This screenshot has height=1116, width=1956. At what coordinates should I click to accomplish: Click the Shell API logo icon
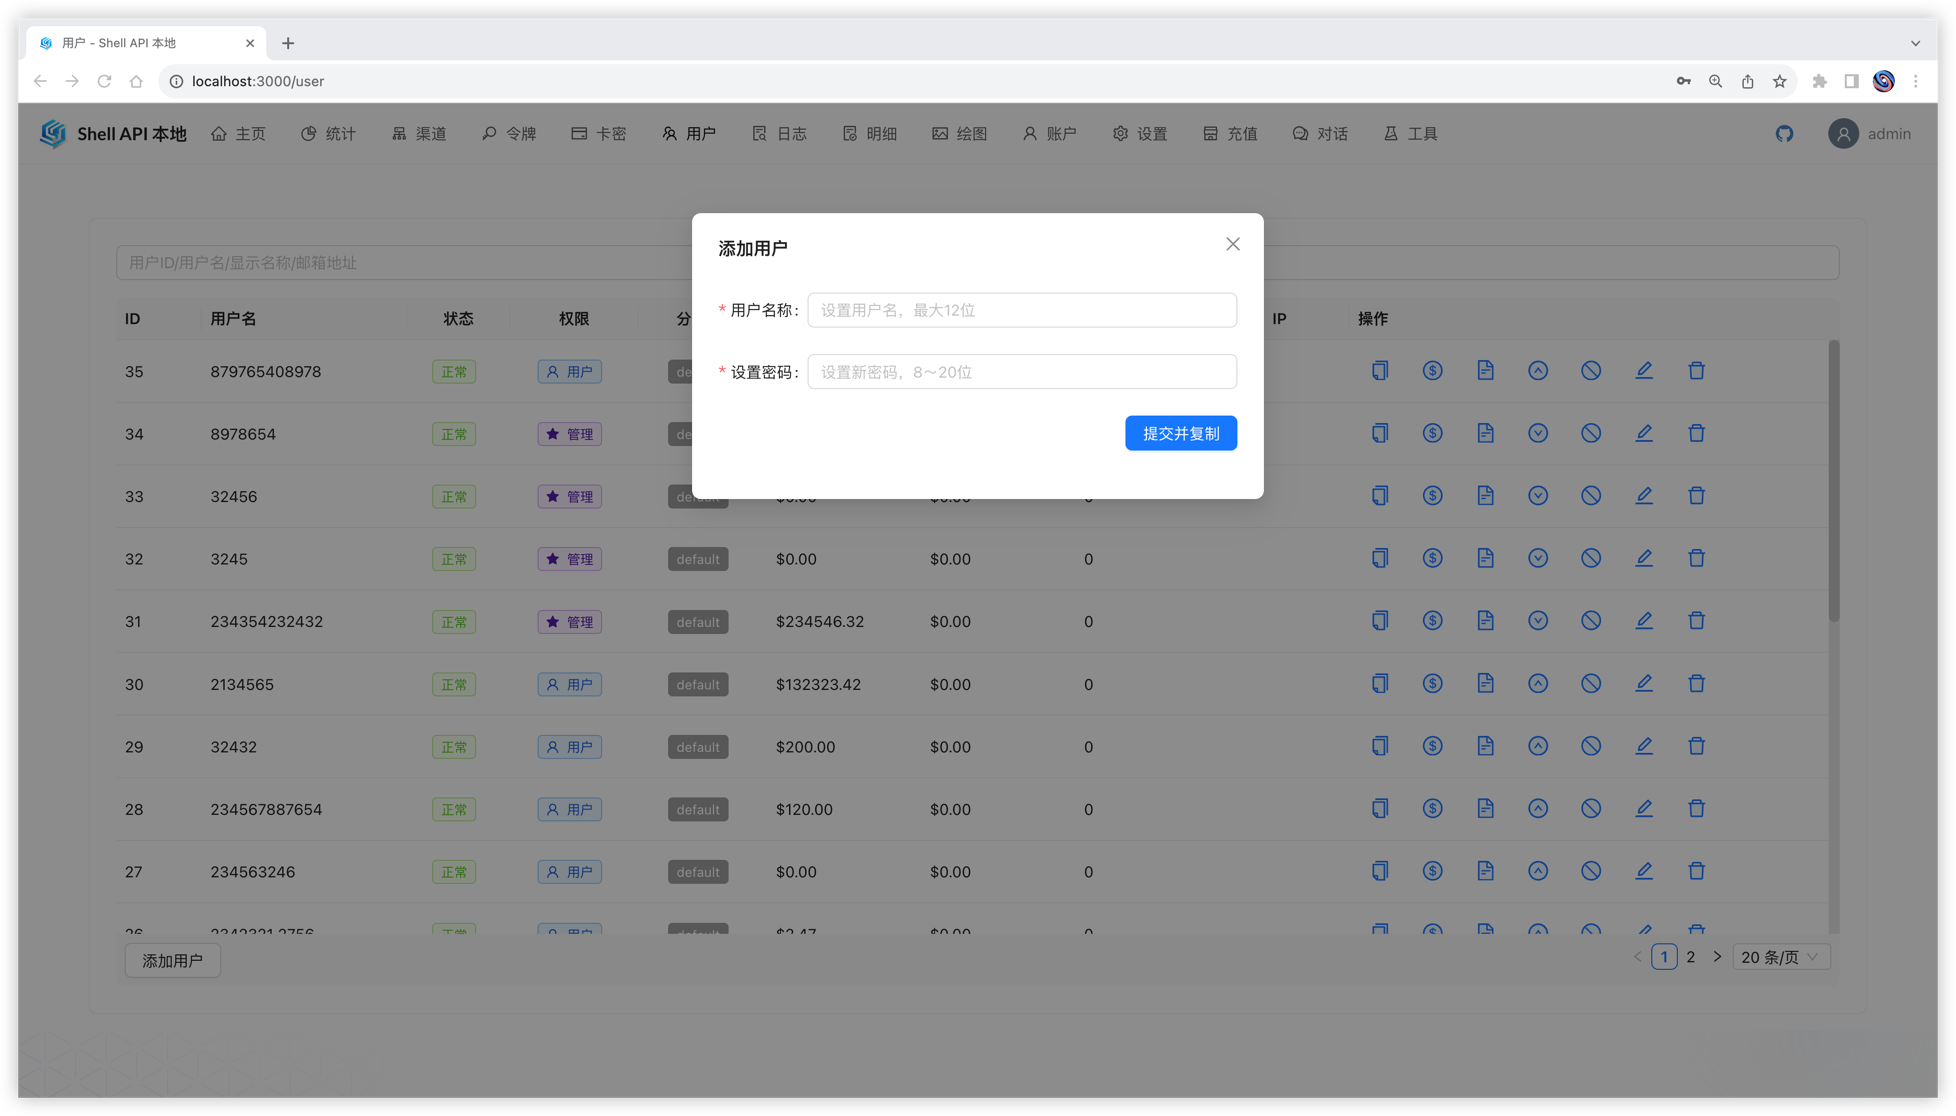pos(53,133)
